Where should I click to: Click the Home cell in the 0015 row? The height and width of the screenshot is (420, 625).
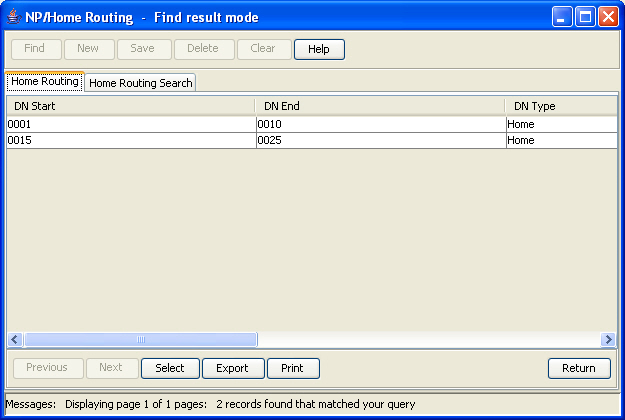[x=562, y=140]
